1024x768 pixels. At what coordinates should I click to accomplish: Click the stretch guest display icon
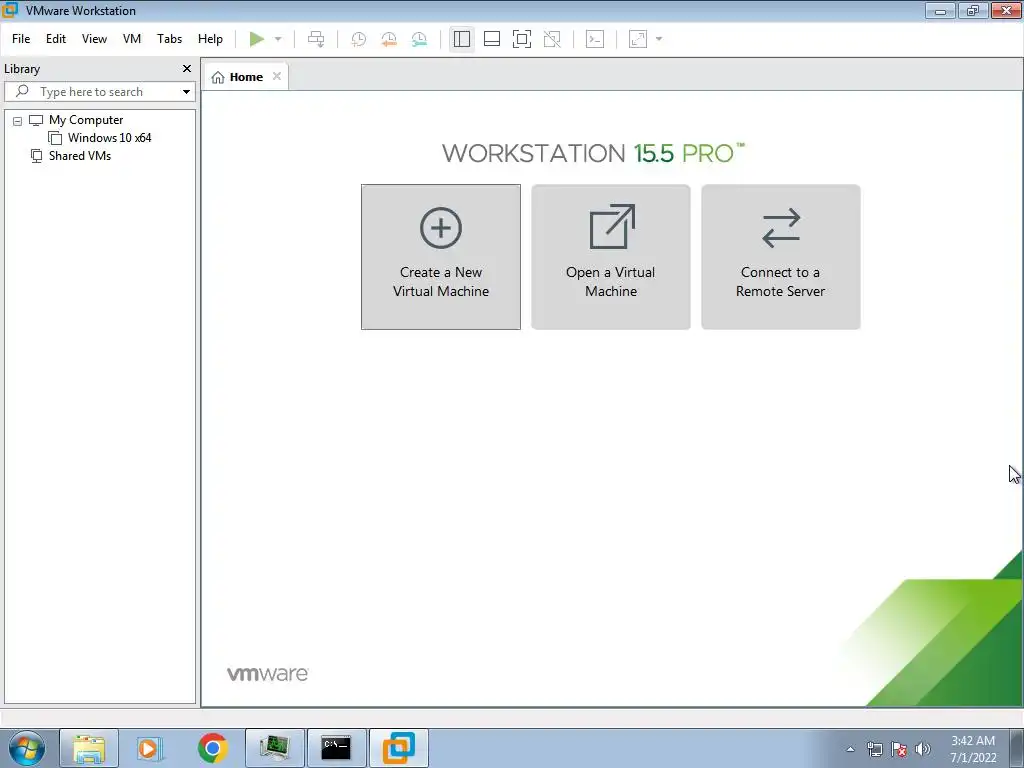point(638,39)
